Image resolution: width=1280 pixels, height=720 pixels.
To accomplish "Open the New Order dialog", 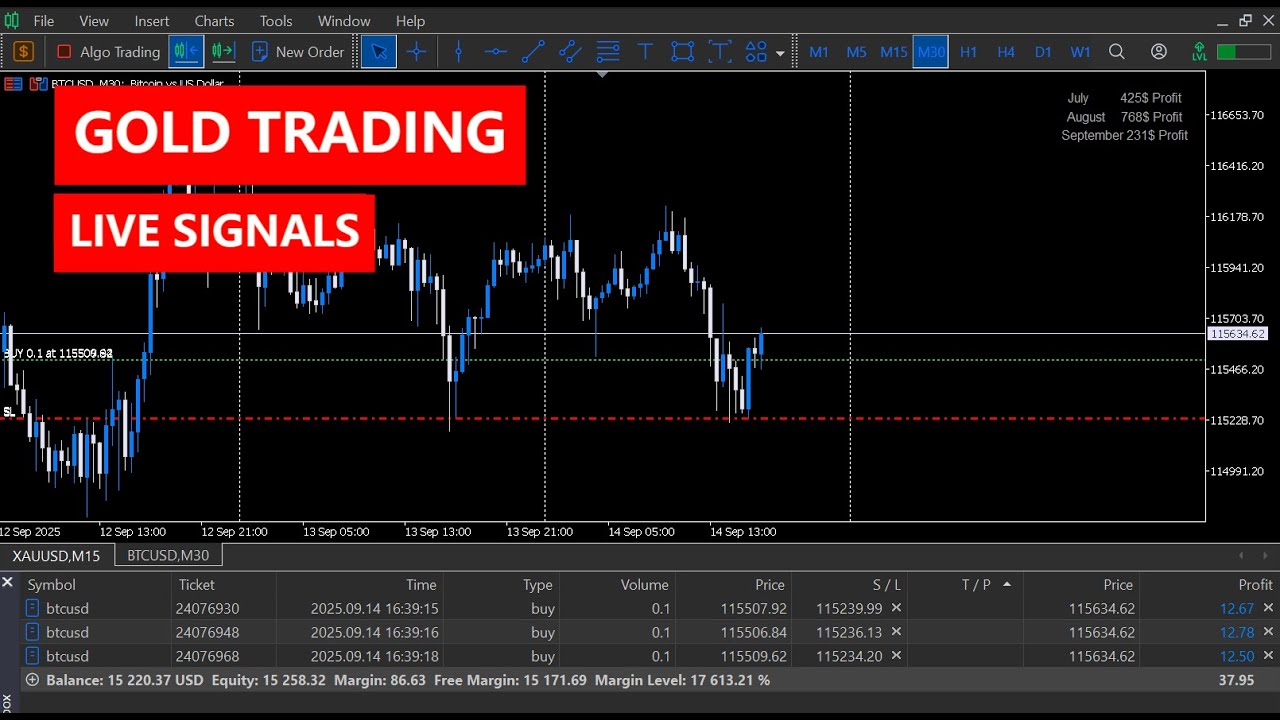I will point(298,51).
